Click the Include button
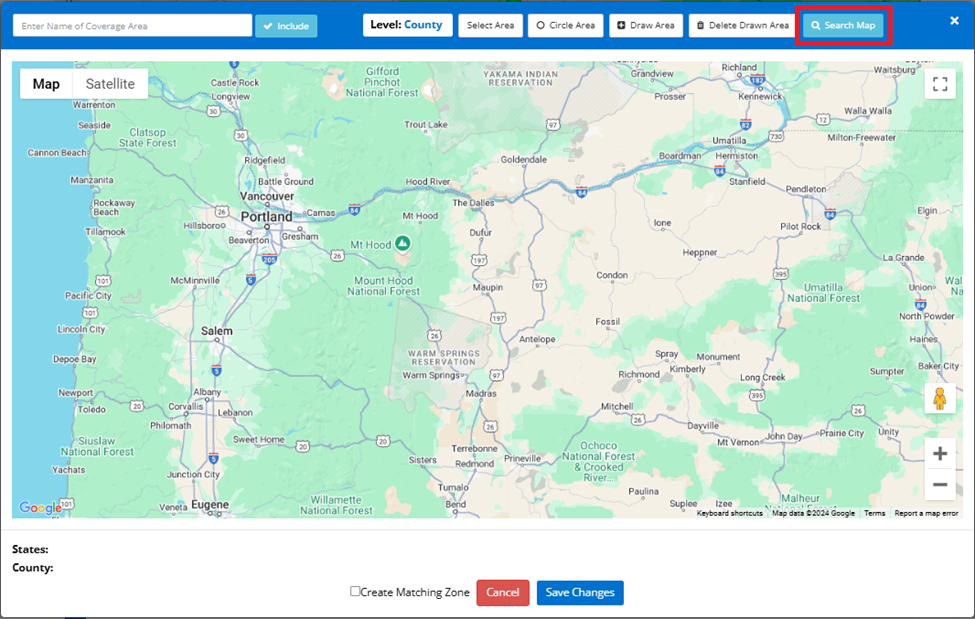Screen dimensions: 975x619 [286, 26]
